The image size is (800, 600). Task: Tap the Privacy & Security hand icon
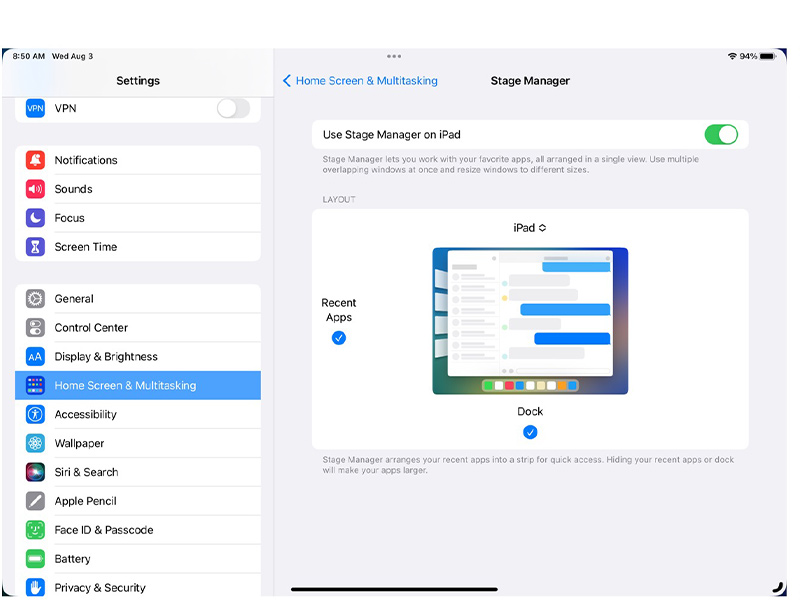pyautogui.click(x=35, y=588)
